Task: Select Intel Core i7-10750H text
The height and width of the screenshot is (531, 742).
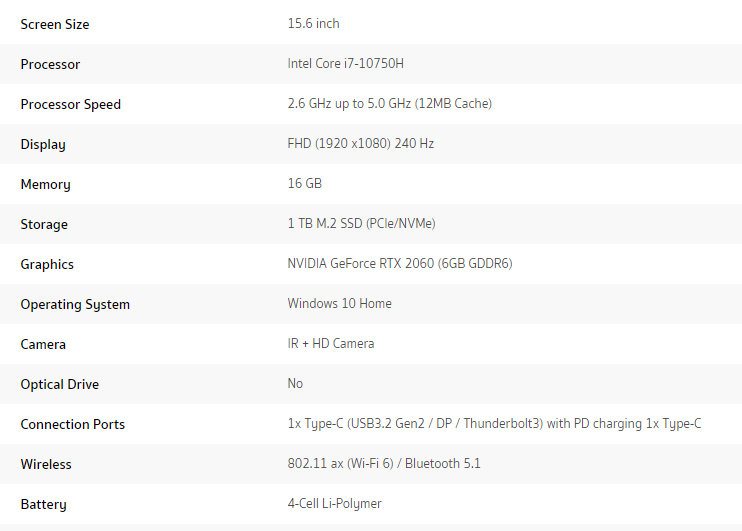Action: click(345, 63)
